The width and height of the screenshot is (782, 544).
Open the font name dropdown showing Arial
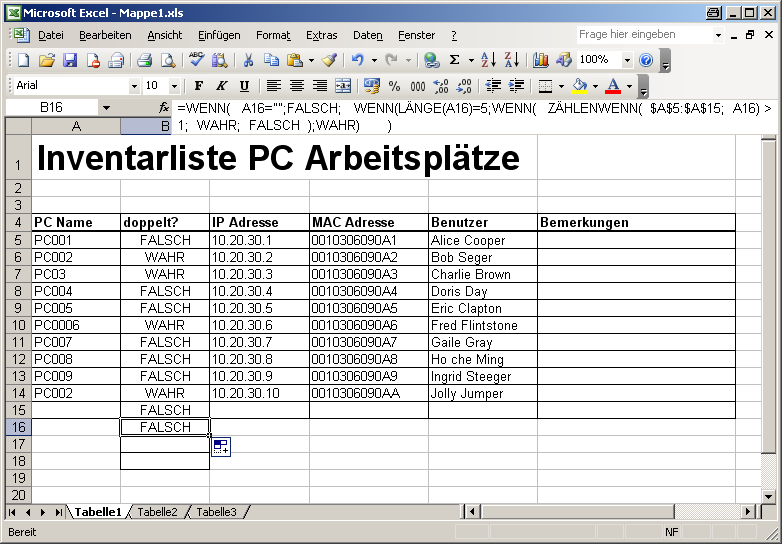pyautogui.click(x=134, y=86)
